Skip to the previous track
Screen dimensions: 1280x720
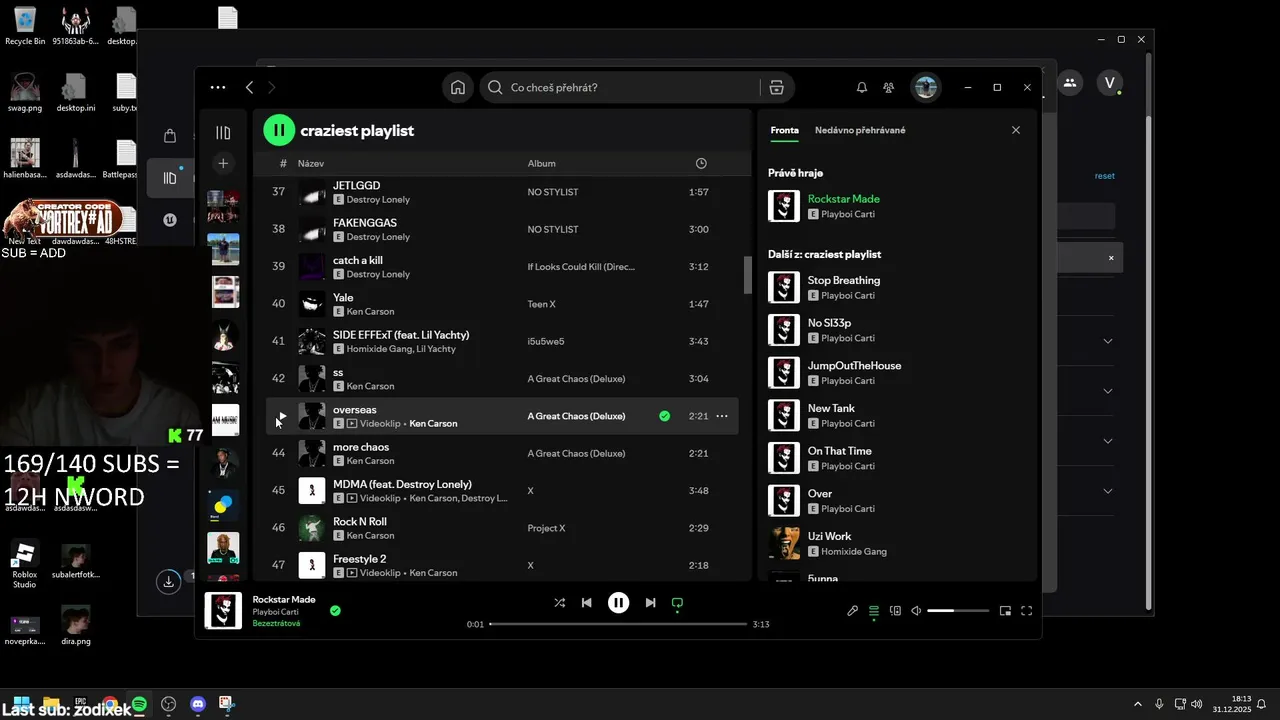click(x=587, y=603)
